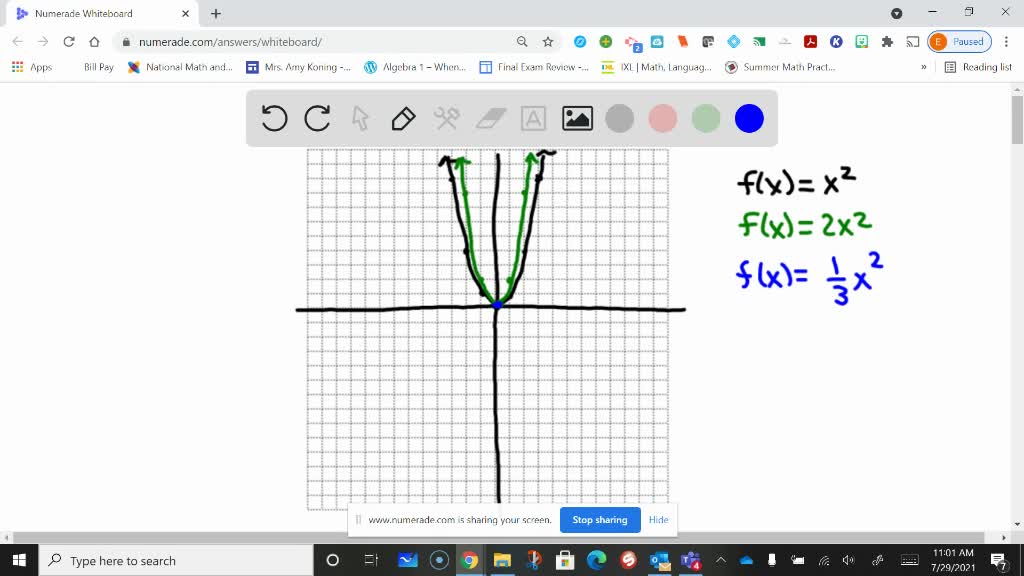Select the blue ink color swatch
The image size is (1024, 576).
click(749, 118)
